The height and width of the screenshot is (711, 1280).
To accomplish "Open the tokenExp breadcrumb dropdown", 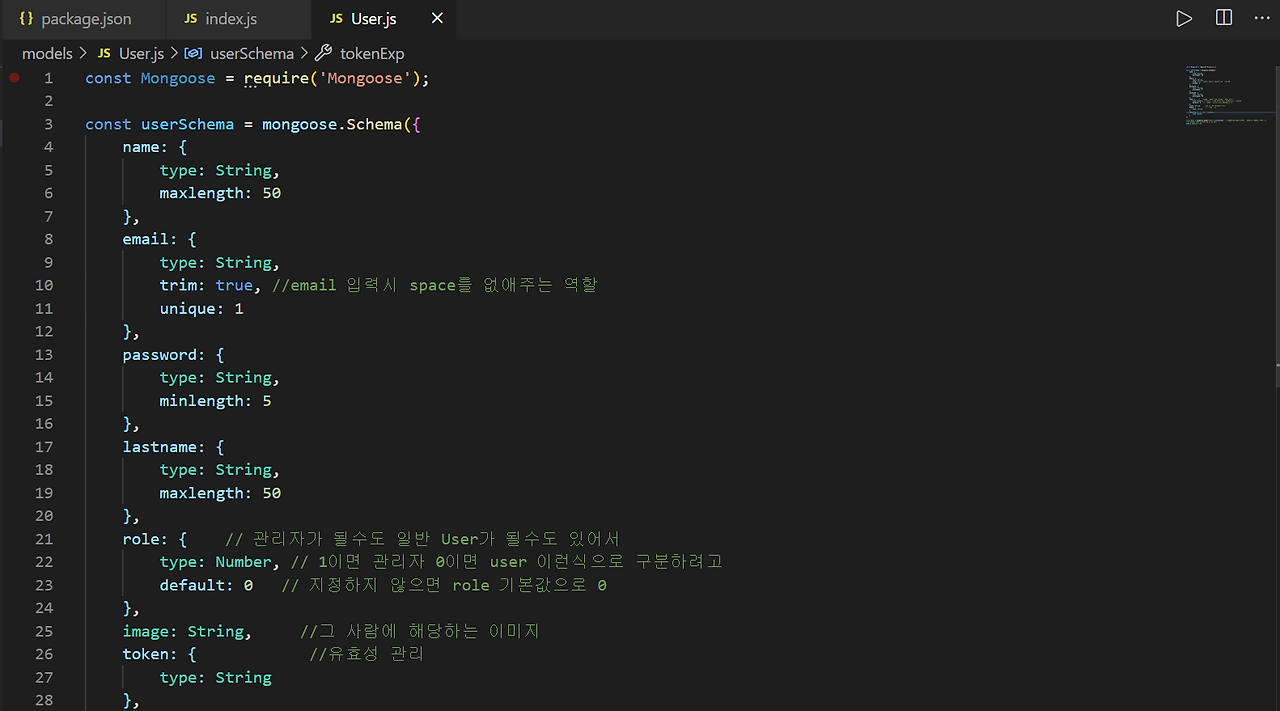I will pos(373,53).
